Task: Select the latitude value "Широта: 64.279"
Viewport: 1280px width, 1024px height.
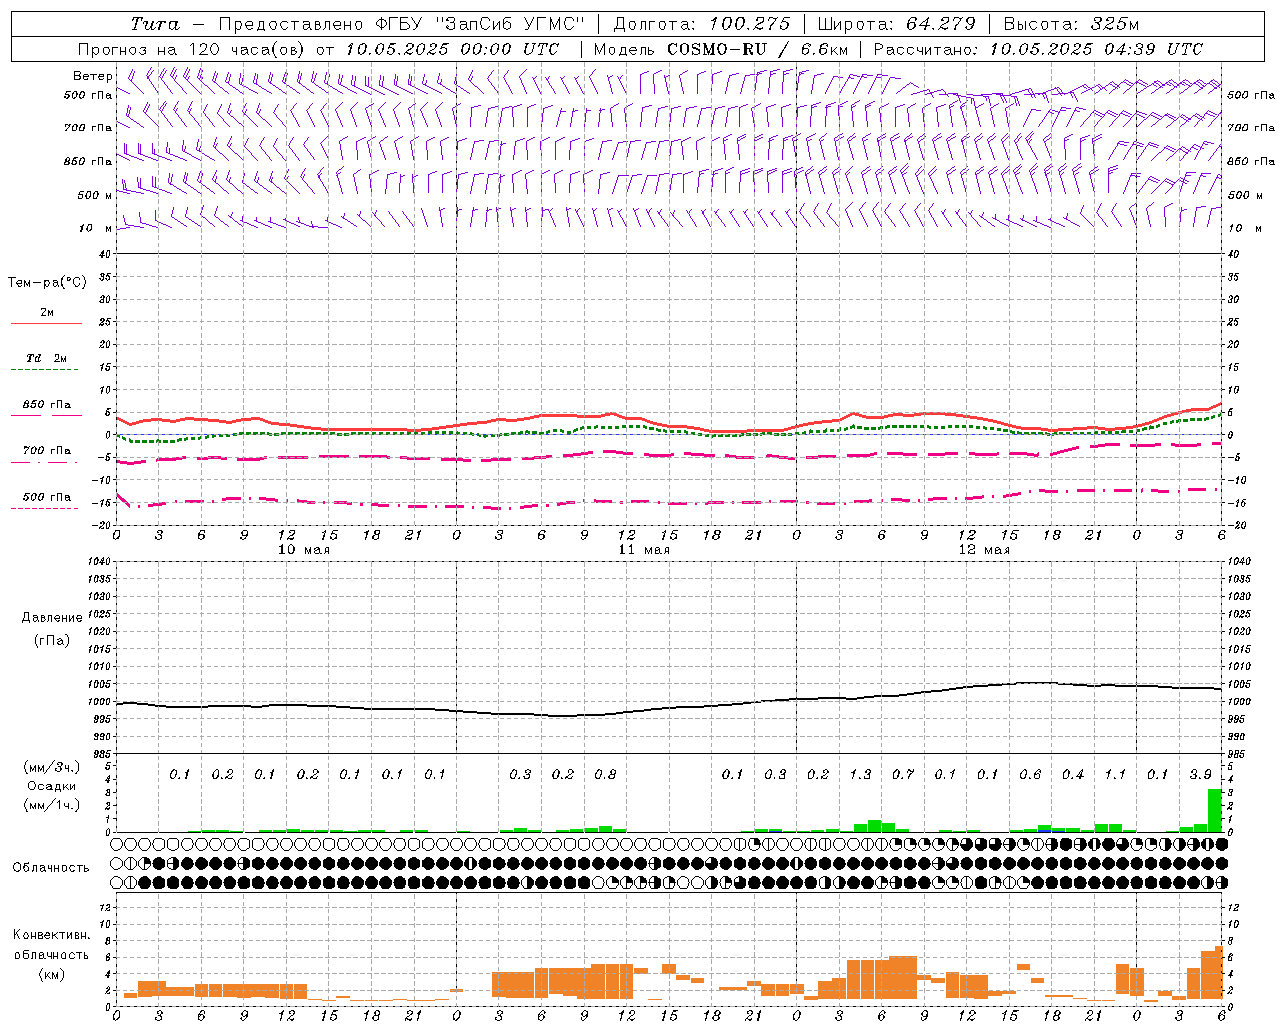Action: click(896, 24)
